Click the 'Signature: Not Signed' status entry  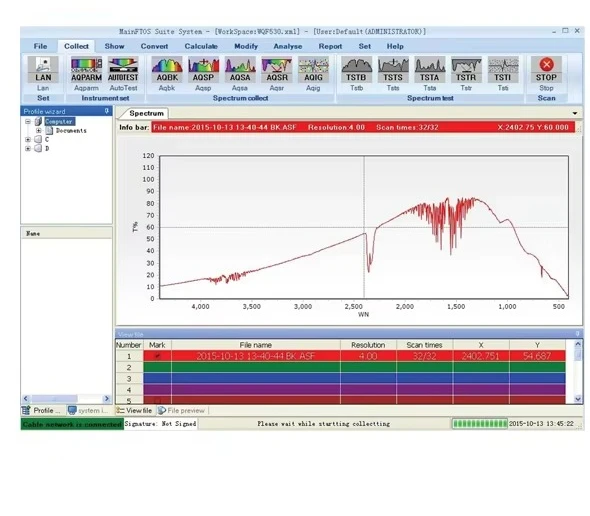tap(161, 424)
